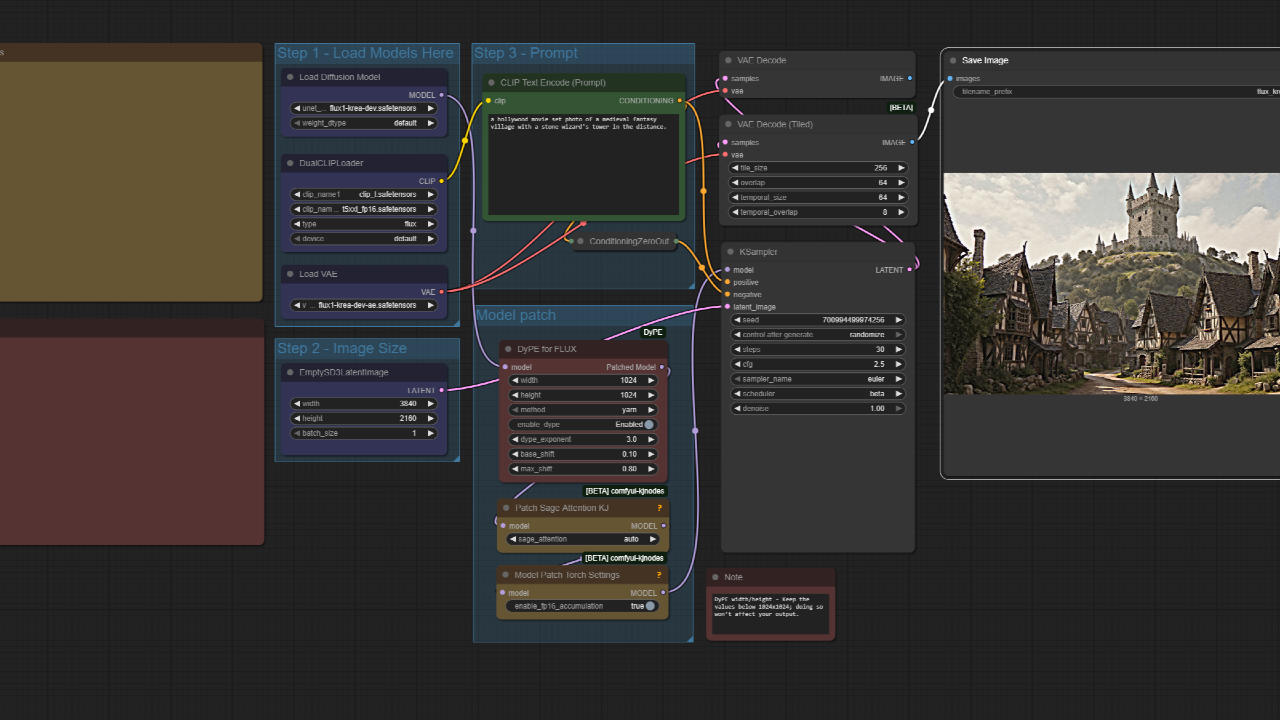The width and height of the screenshot is (1280, 720).
Task: Click the collapse dot on CLIP Text Encode (Prompt)
Action: coord(490,82)
